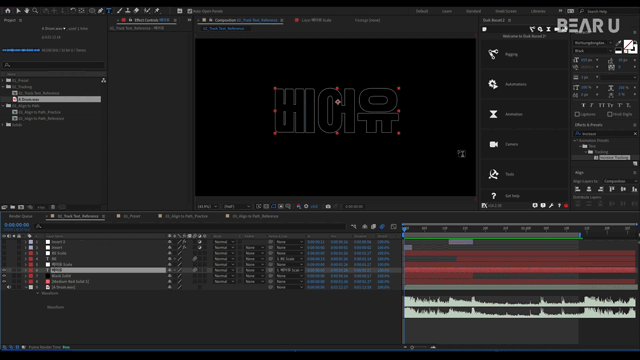The height and width of the screenshot is (360, 640).
Task: Clear the Effects & Presets search
Action: (x=636, y=133)
